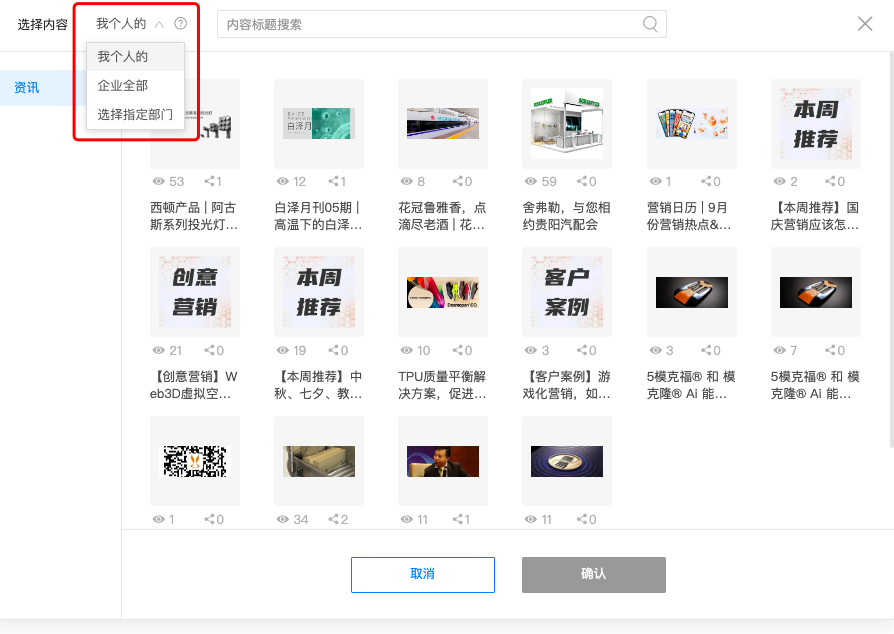This screenshot has height=634, width=894.
Task: Click the help question mark icon beside 我个人的
Action: click(x=181, y=24)
